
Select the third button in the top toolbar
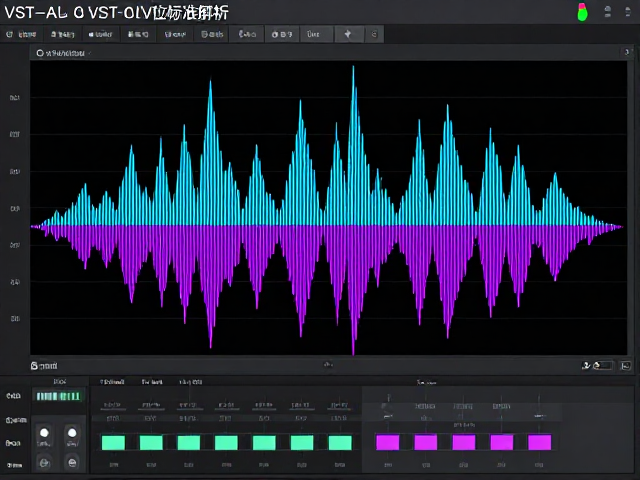[x=100, y=34]
